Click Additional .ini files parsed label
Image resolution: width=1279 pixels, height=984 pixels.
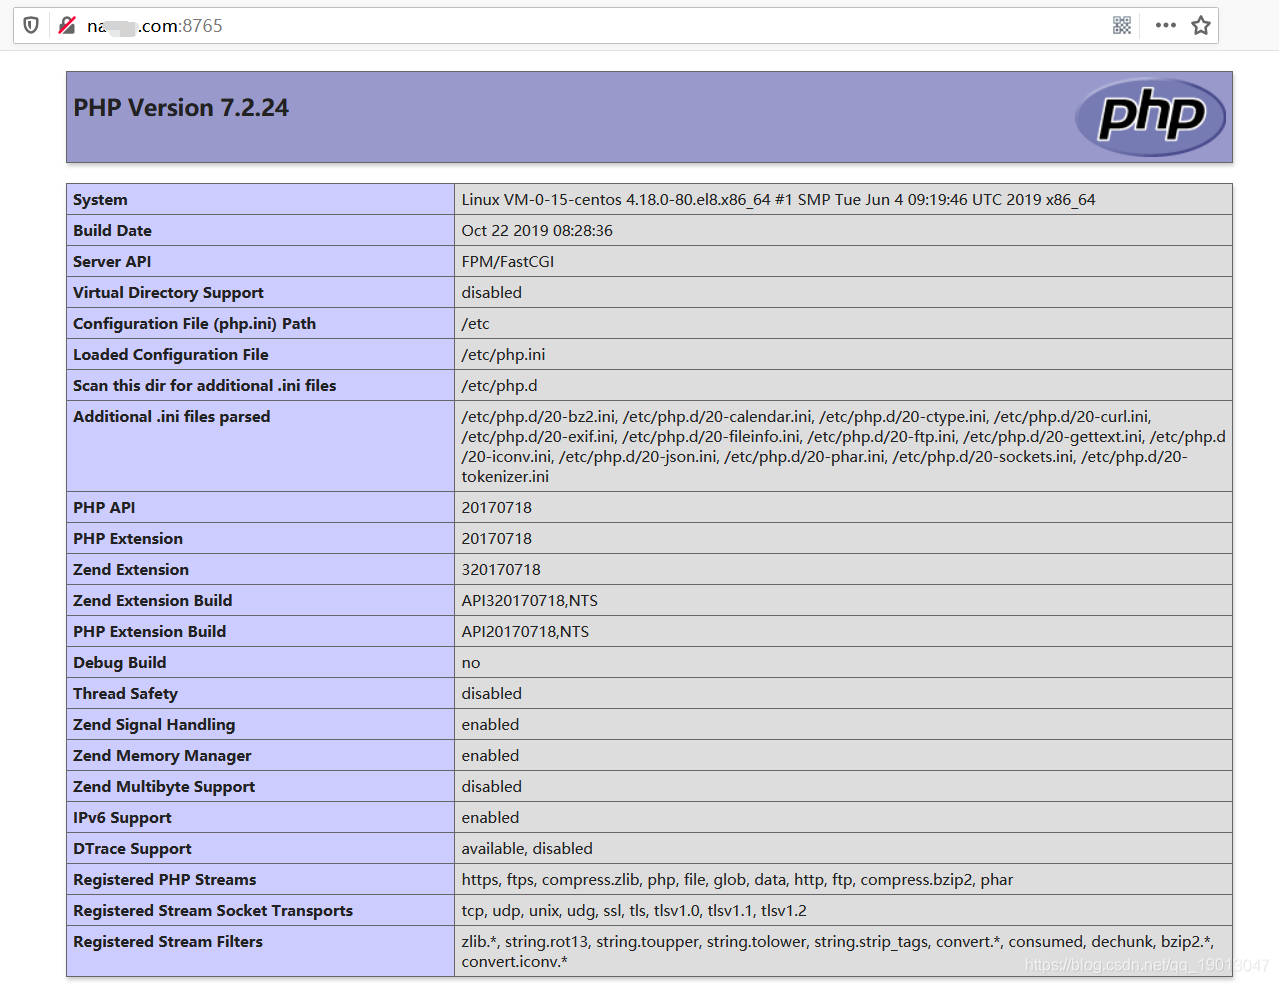click(171, 417)
